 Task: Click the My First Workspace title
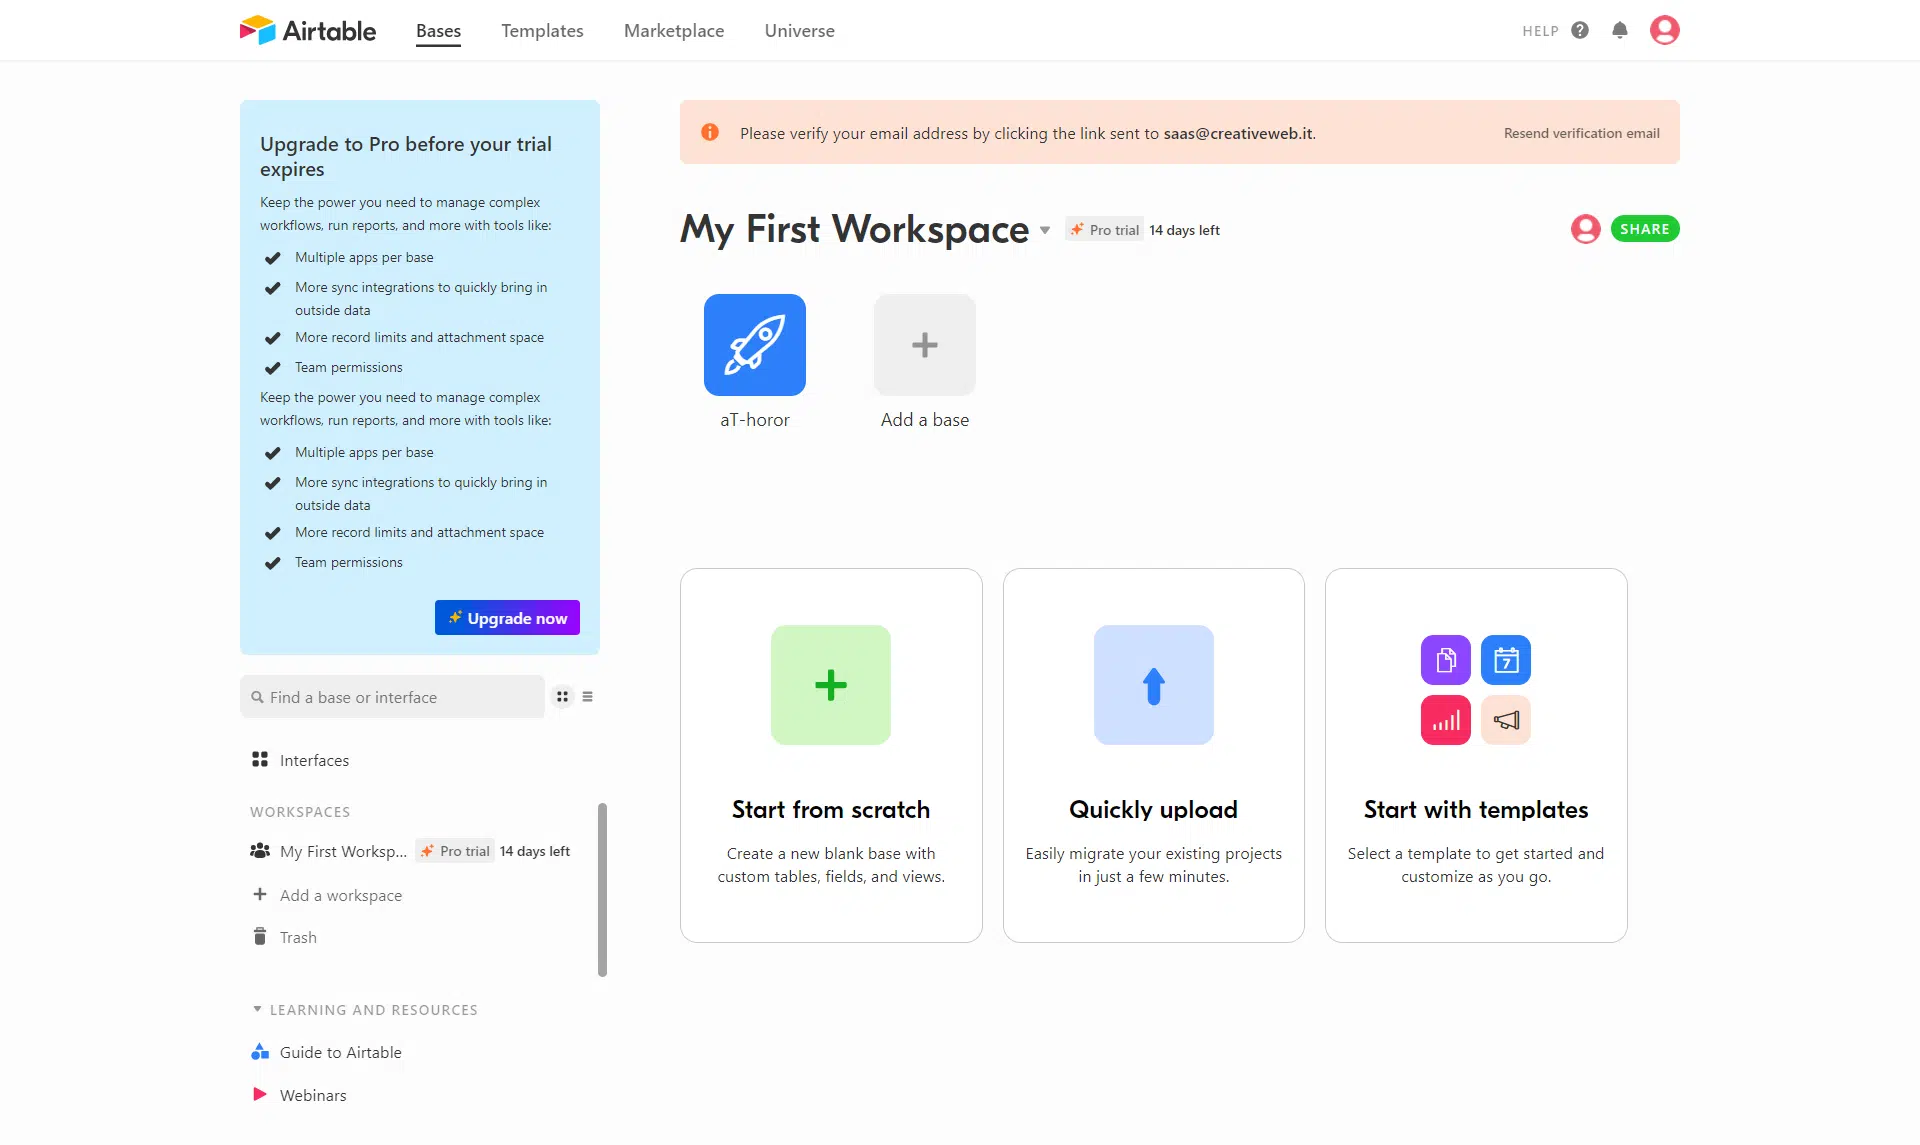(x=855, y=229)
